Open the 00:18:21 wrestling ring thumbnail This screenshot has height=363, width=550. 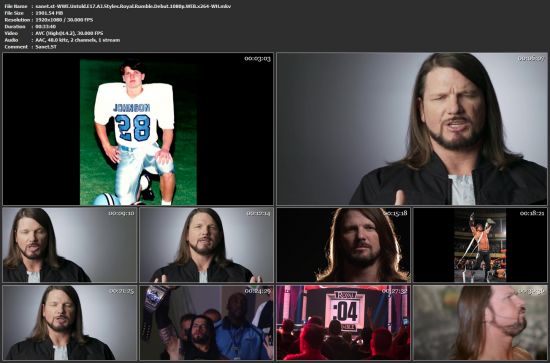click(480, 245)
